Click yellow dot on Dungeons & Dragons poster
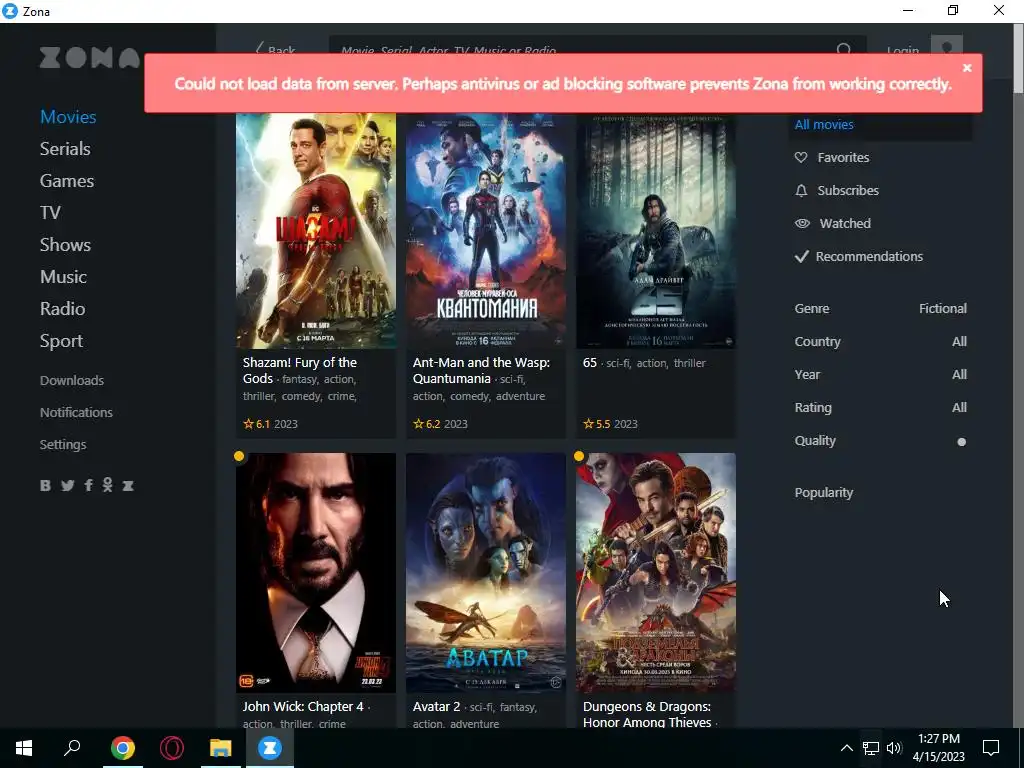This screenshot has height=768, width=1024. (579, 456)
